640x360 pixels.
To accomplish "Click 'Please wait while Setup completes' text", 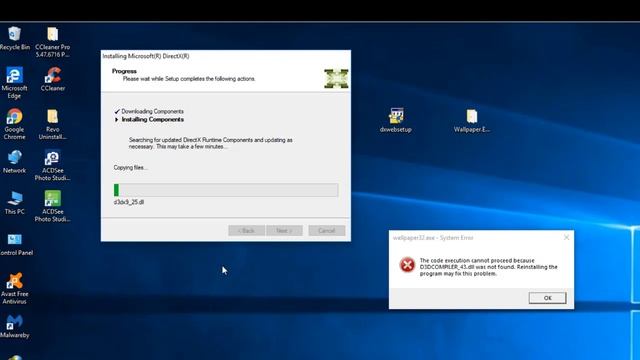I will tap(189, 79).
